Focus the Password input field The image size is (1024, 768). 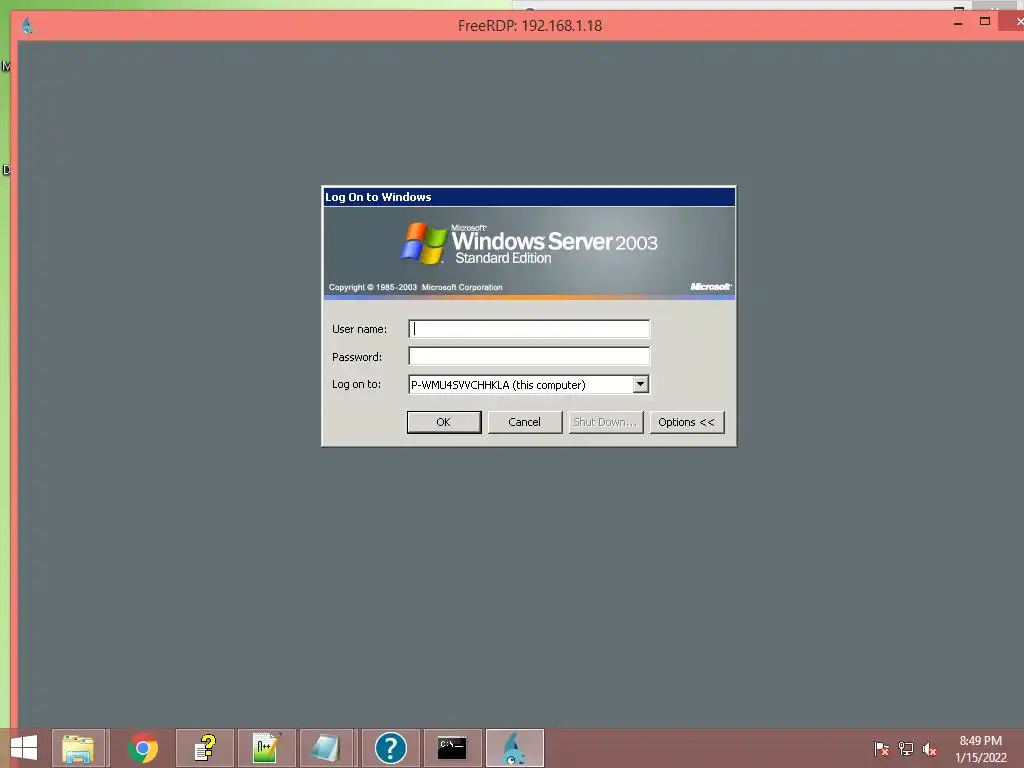tap(529, 356)
